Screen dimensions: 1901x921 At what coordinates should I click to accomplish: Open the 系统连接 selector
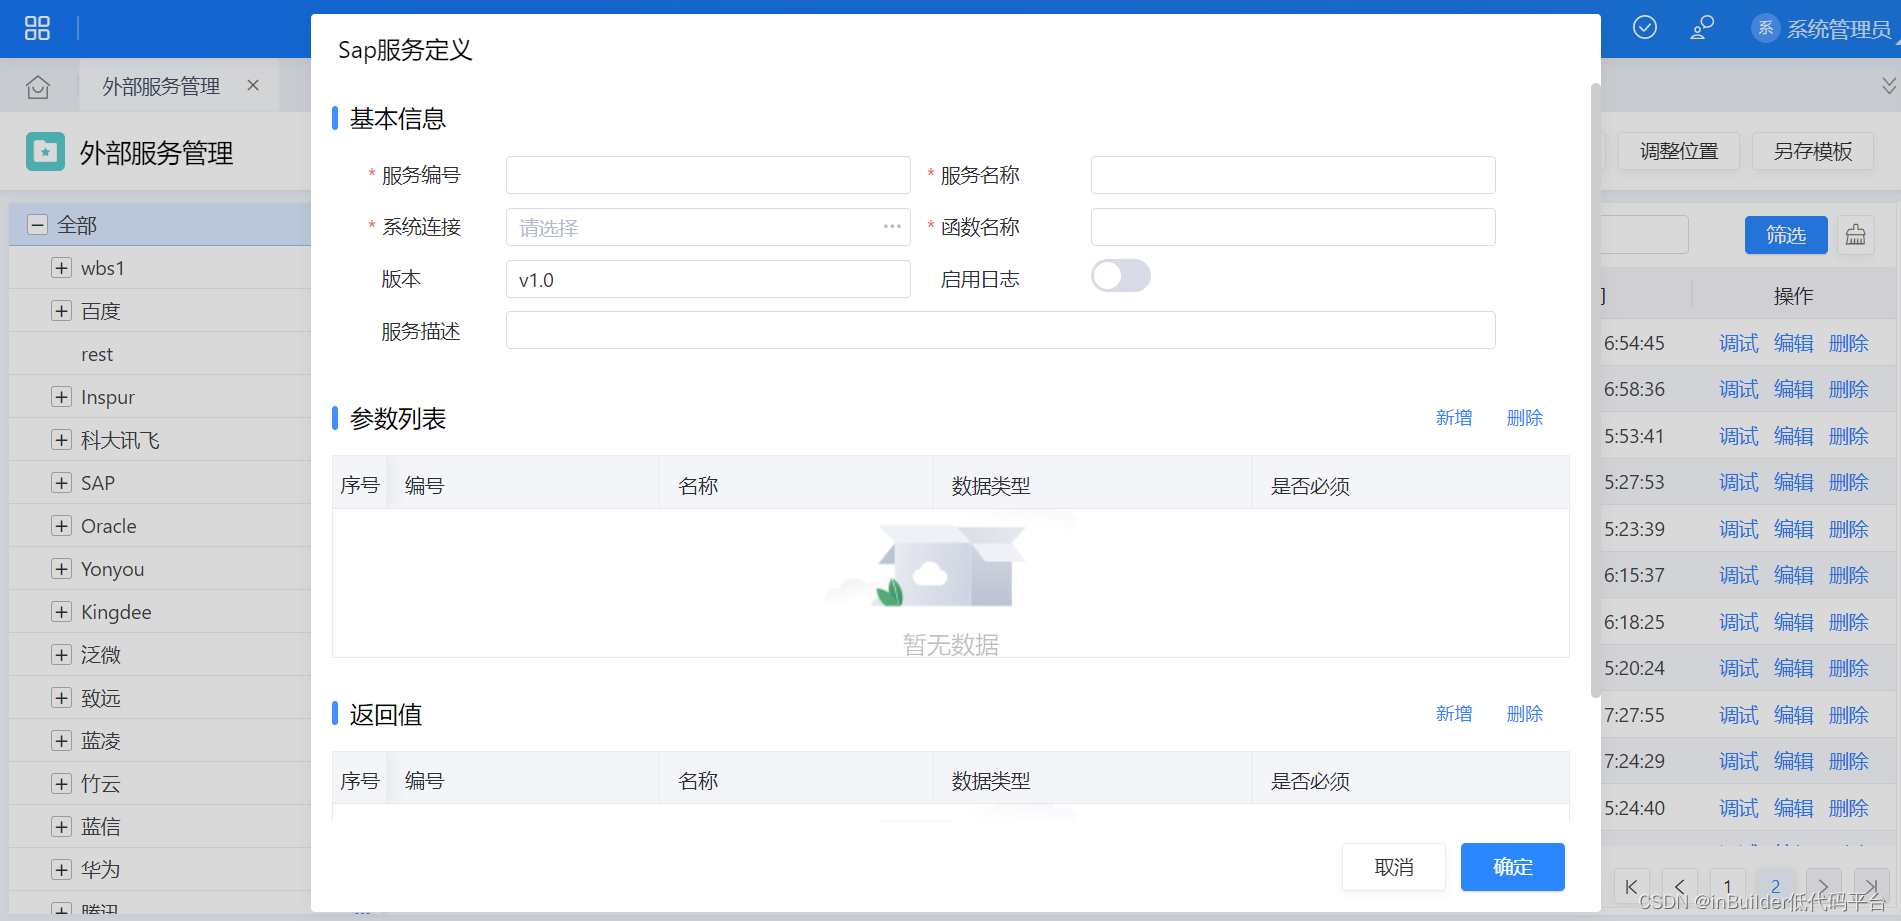pos(708,227)
